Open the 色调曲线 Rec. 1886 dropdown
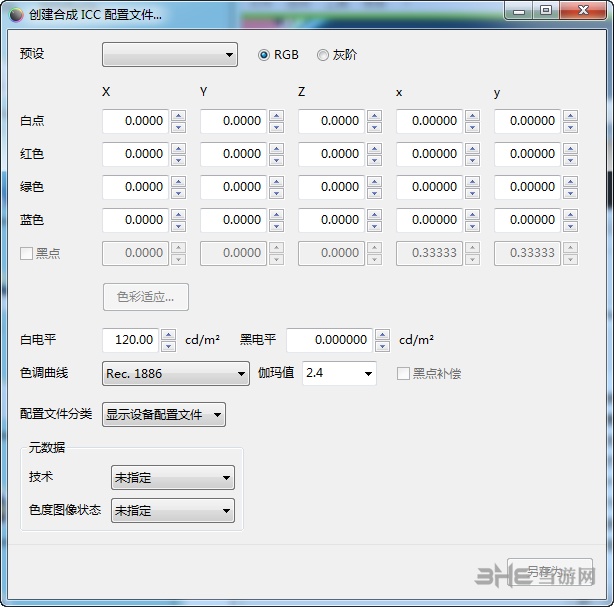The width and height of the screenshot is (614, 607). [x=176, y=374]
